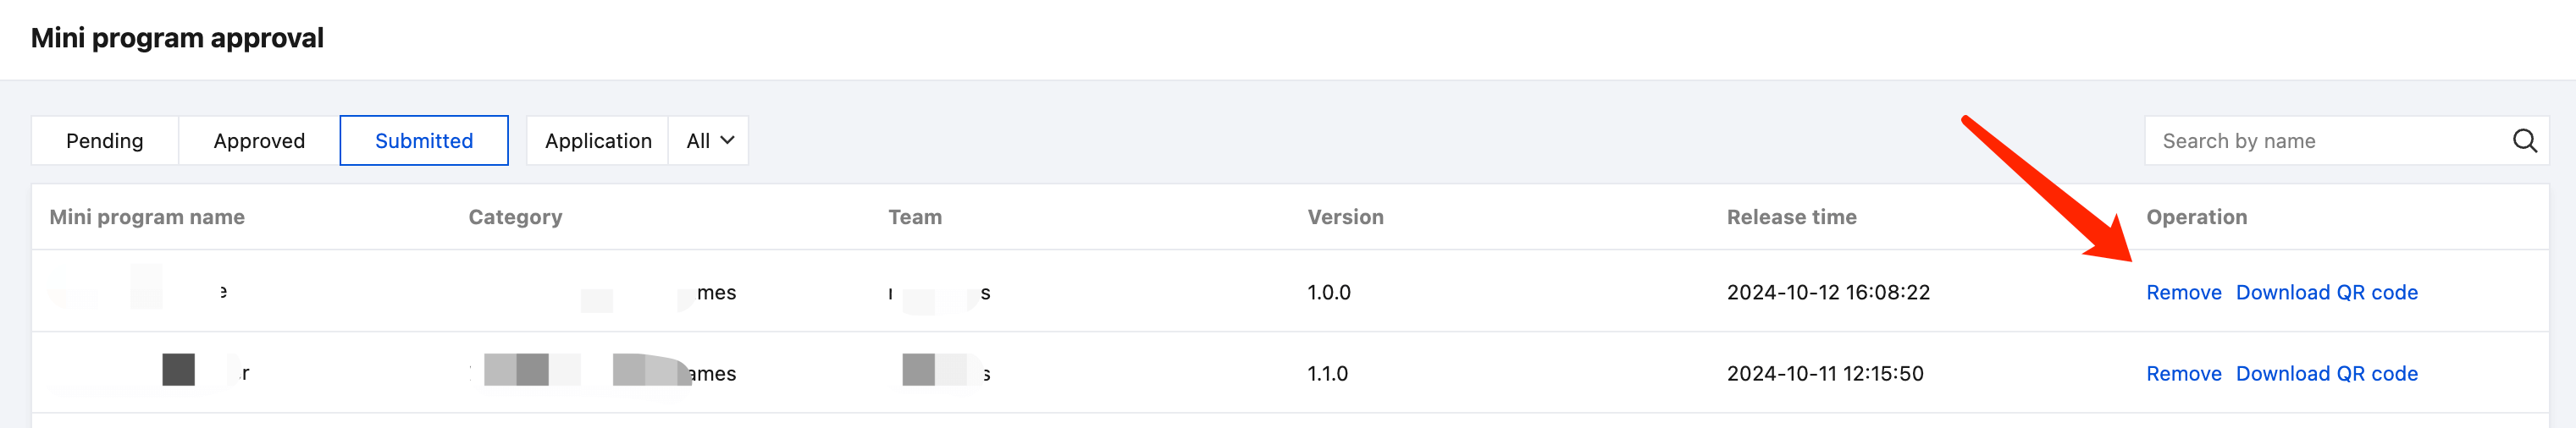The height and width of the screenshot is (428, 2576).
Task: Click the search magnifier icon
Action: [x=2524, y=141]
